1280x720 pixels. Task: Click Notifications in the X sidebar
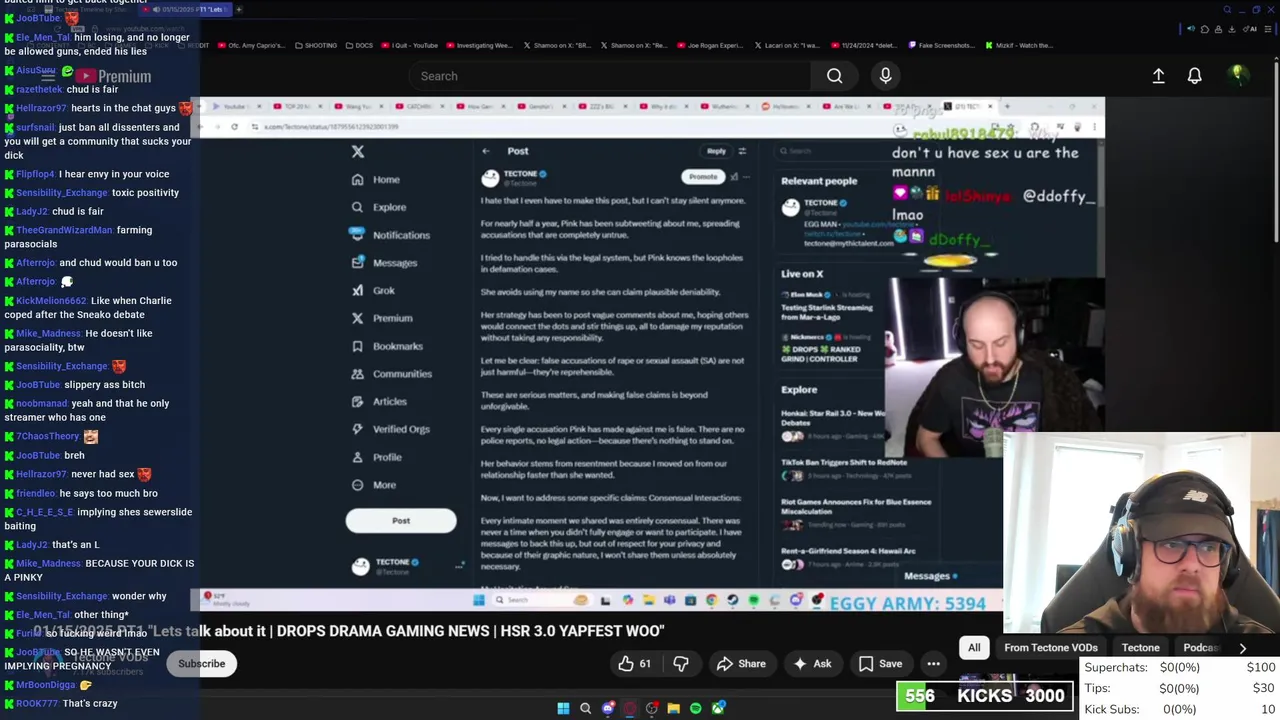click(x=390, y=235)
